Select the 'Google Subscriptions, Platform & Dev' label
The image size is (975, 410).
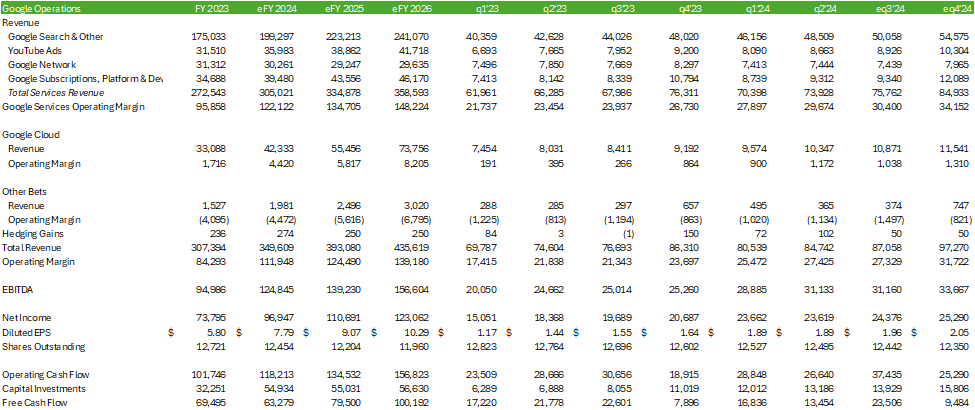pyautogui.click(x=86, y=79)
